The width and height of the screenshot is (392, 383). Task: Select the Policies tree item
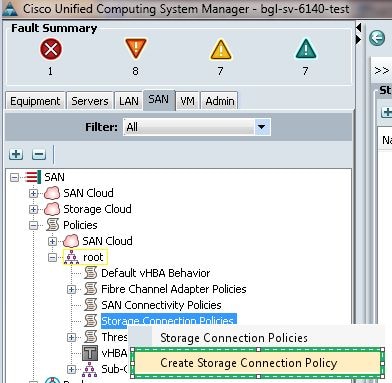(80, 225)
